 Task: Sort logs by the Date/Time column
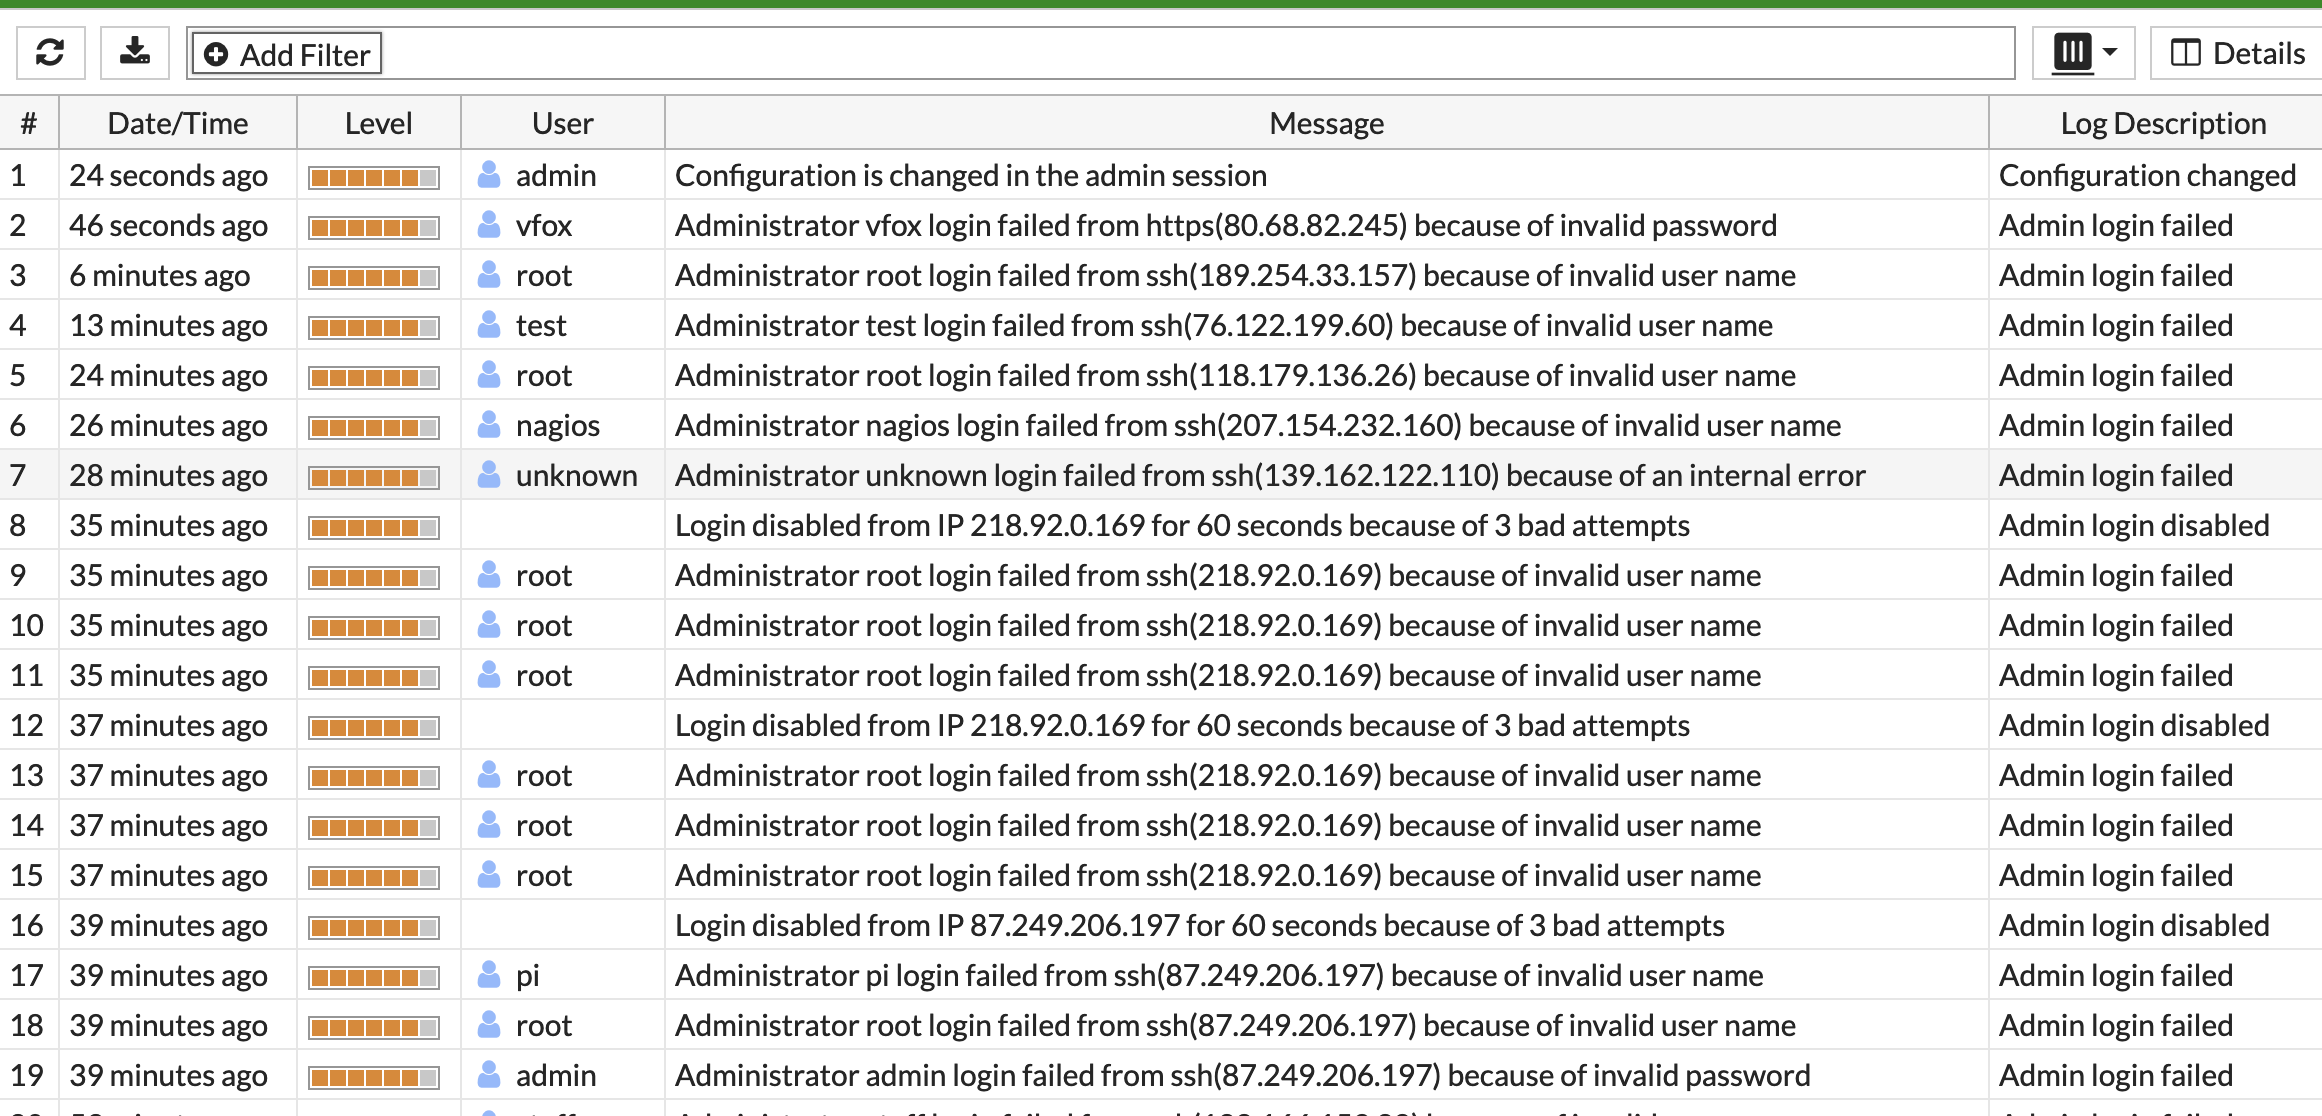click(x=178, y=122)
